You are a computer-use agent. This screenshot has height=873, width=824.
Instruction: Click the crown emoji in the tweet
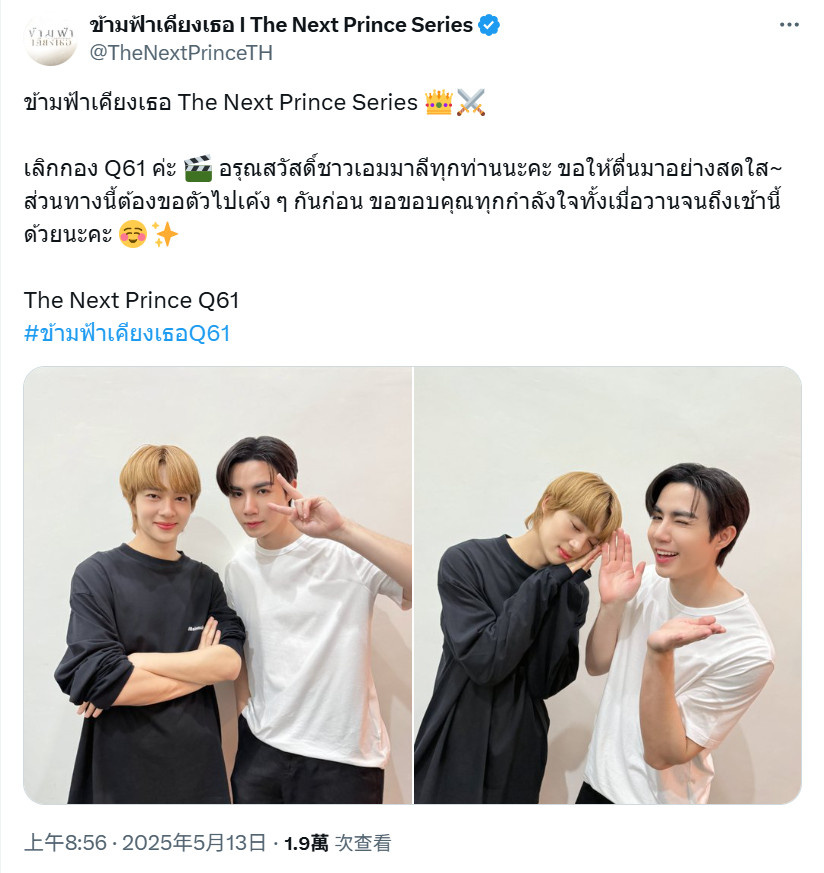439,102
